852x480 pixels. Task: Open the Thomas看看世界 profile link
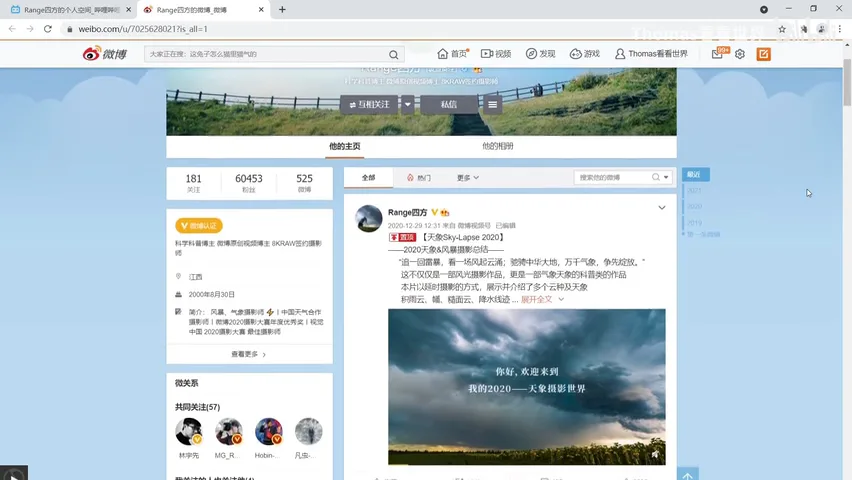click(651, 53)
